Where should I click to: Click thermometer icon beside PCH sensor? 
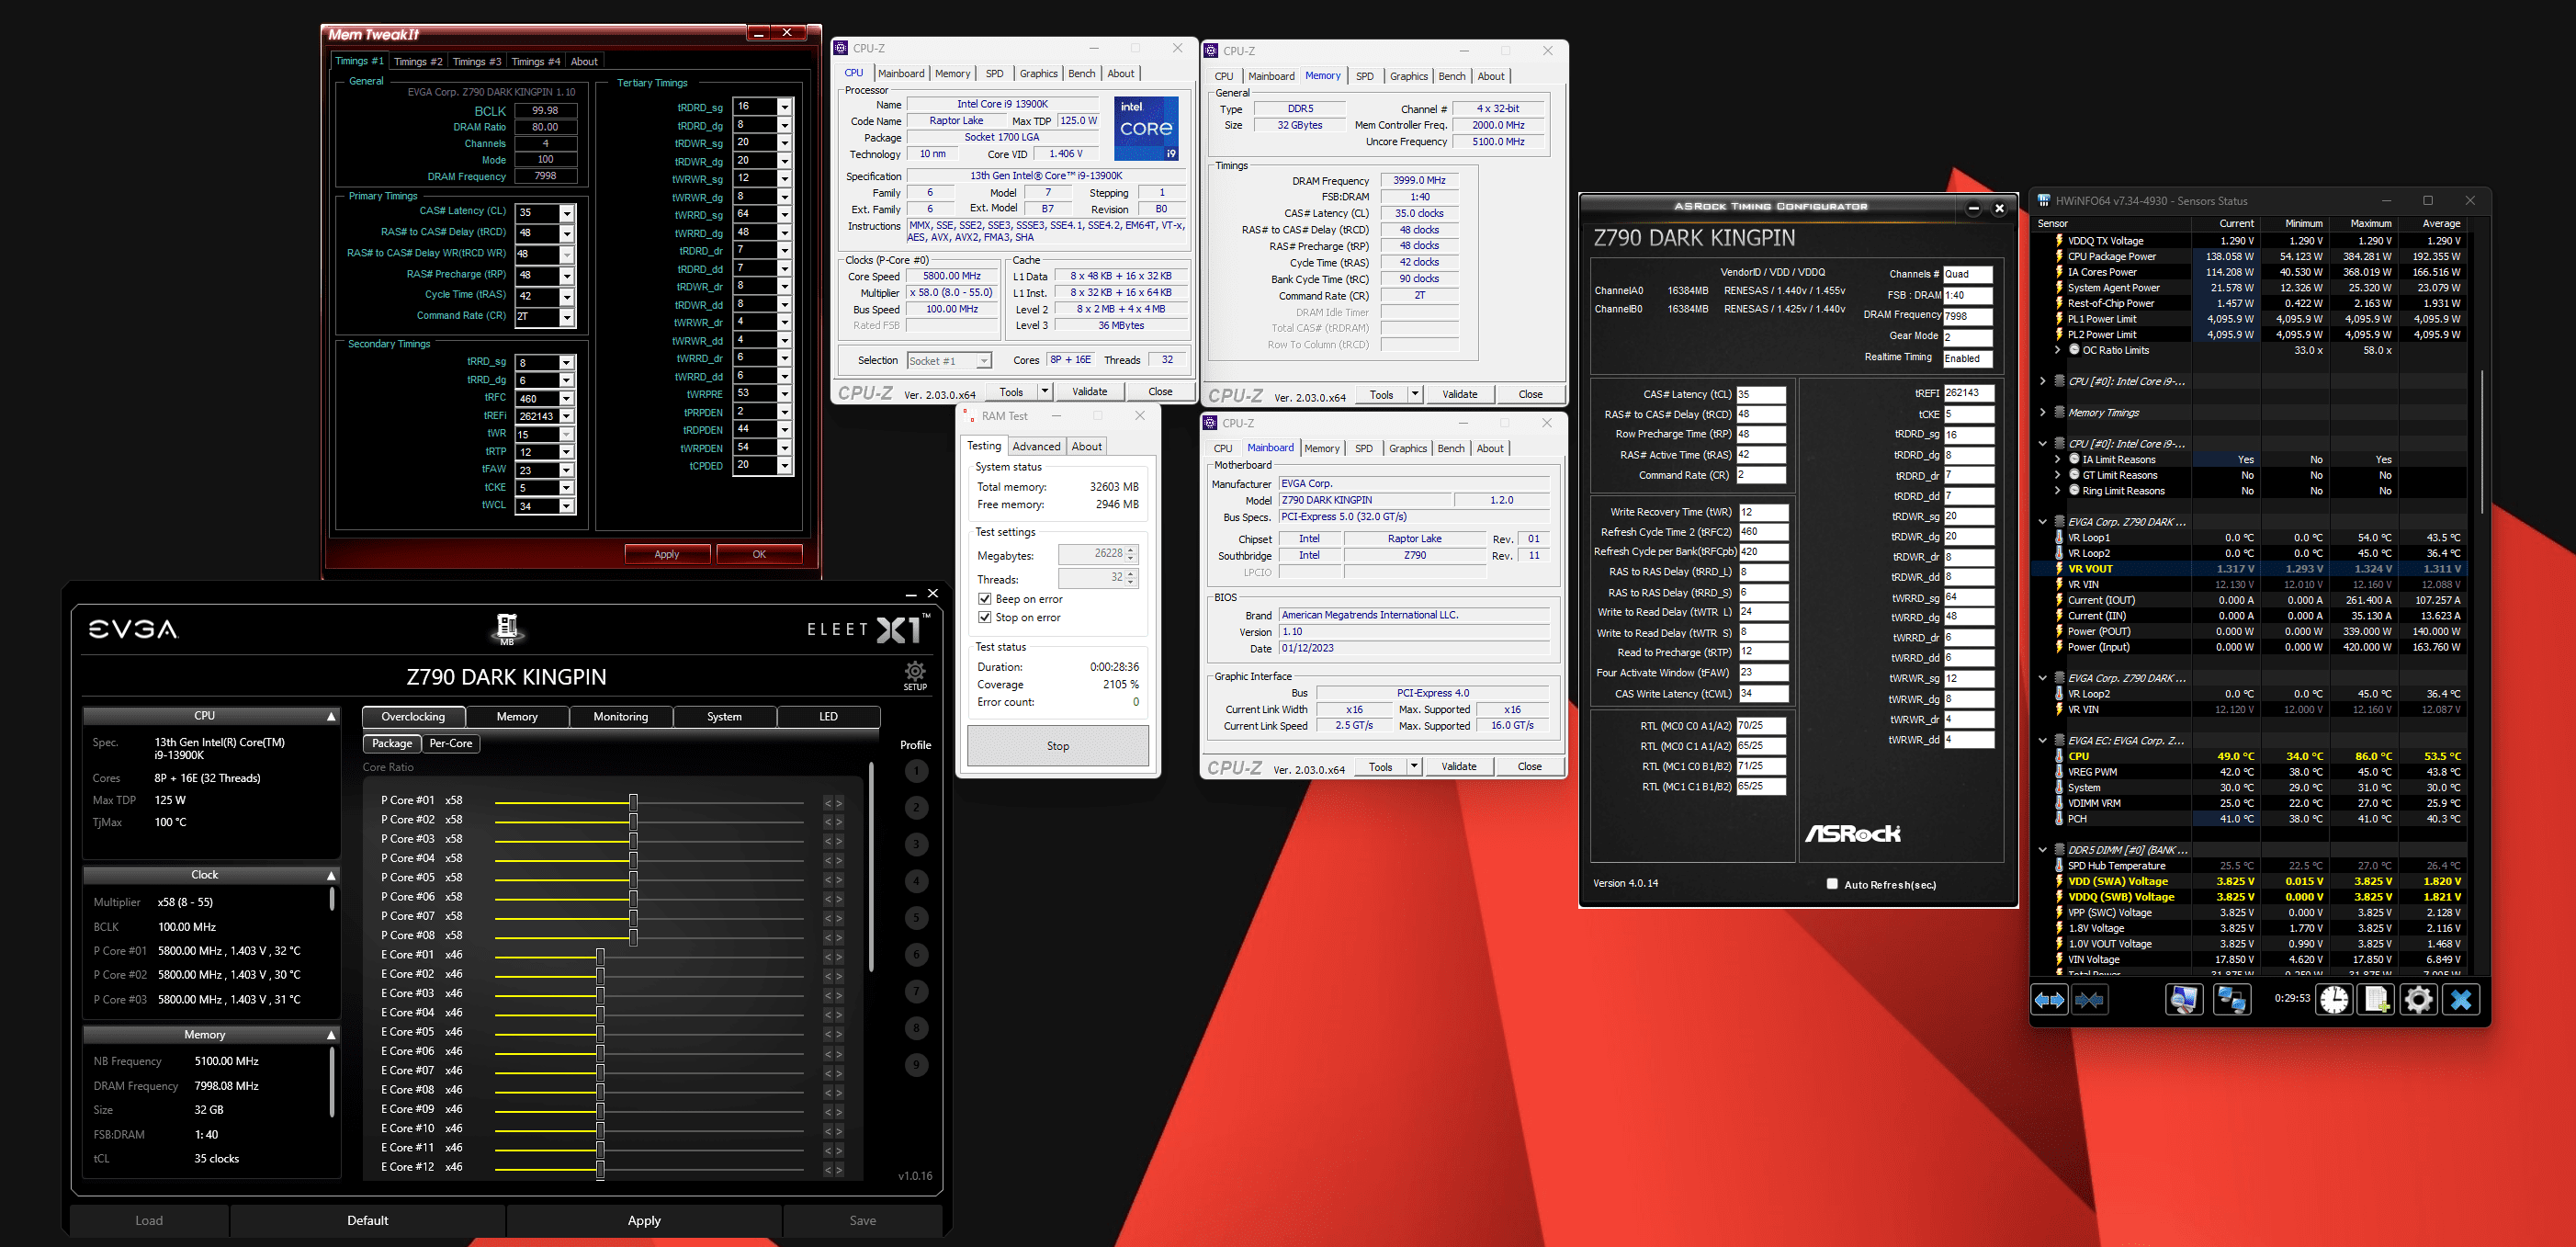(2059, 819)
